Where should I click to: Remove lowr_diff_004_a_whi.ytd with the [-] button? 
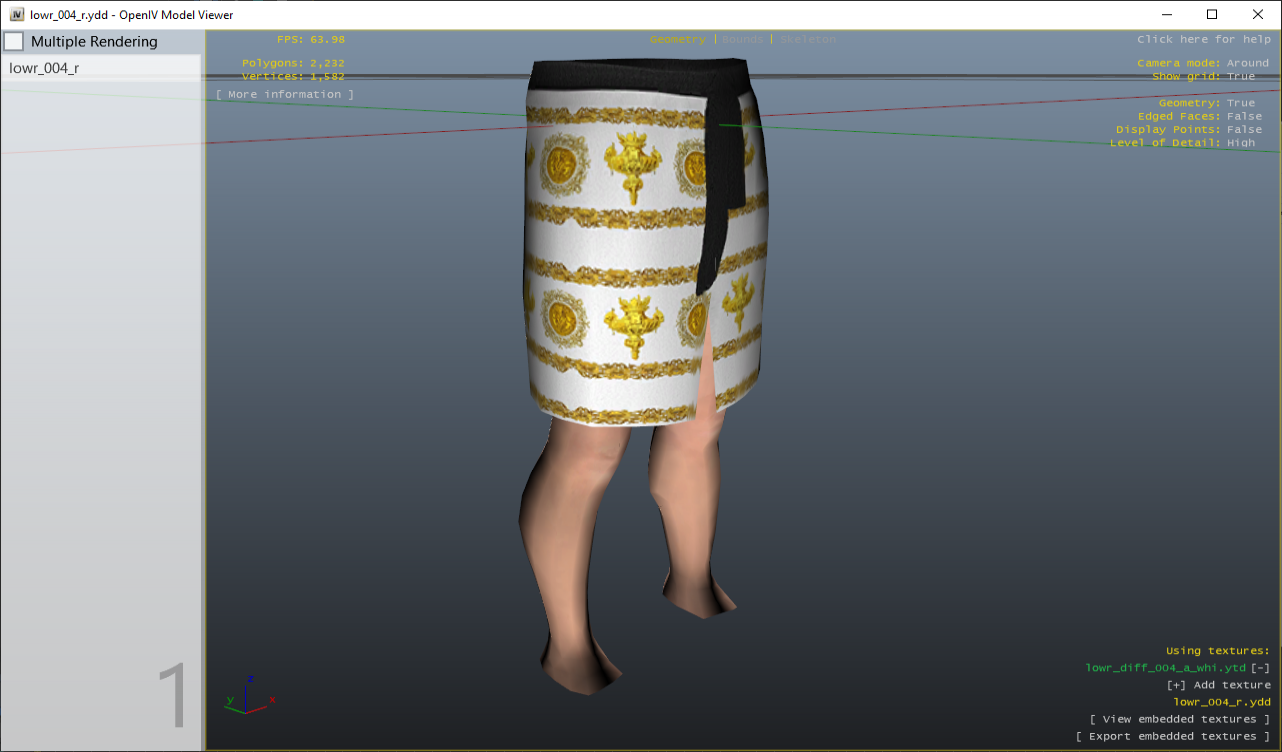(x=1258, y=667)
